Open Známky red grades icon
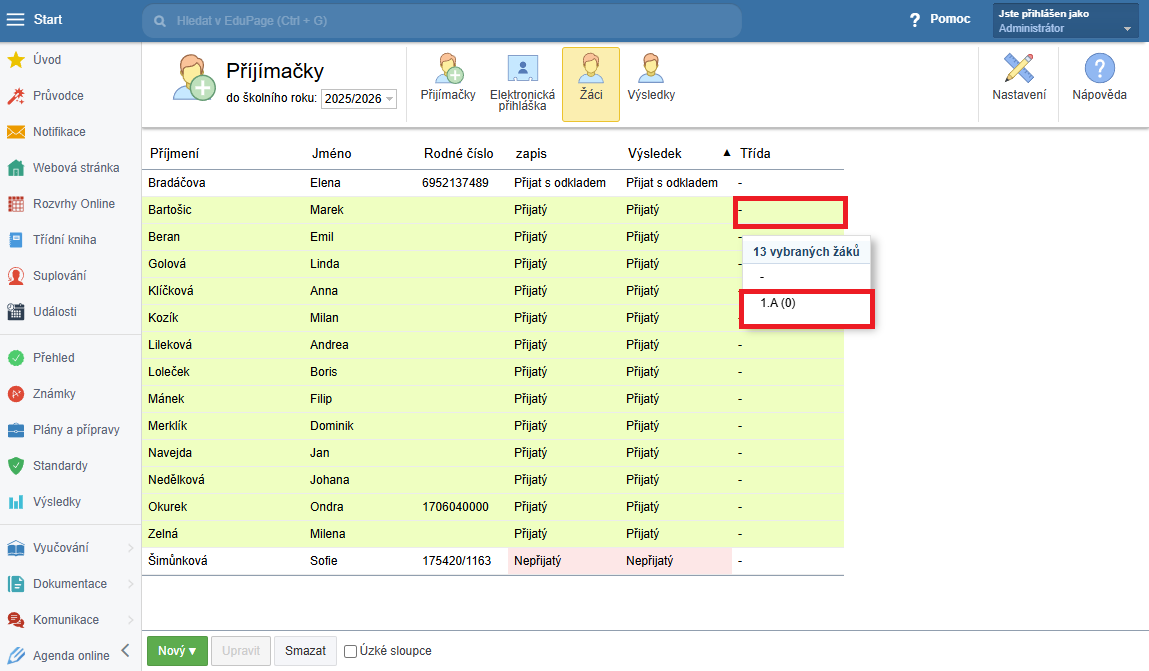Image resolution: width=1149 pixels, height=671 pixels. pyautogui.click(x=15, y=393)
